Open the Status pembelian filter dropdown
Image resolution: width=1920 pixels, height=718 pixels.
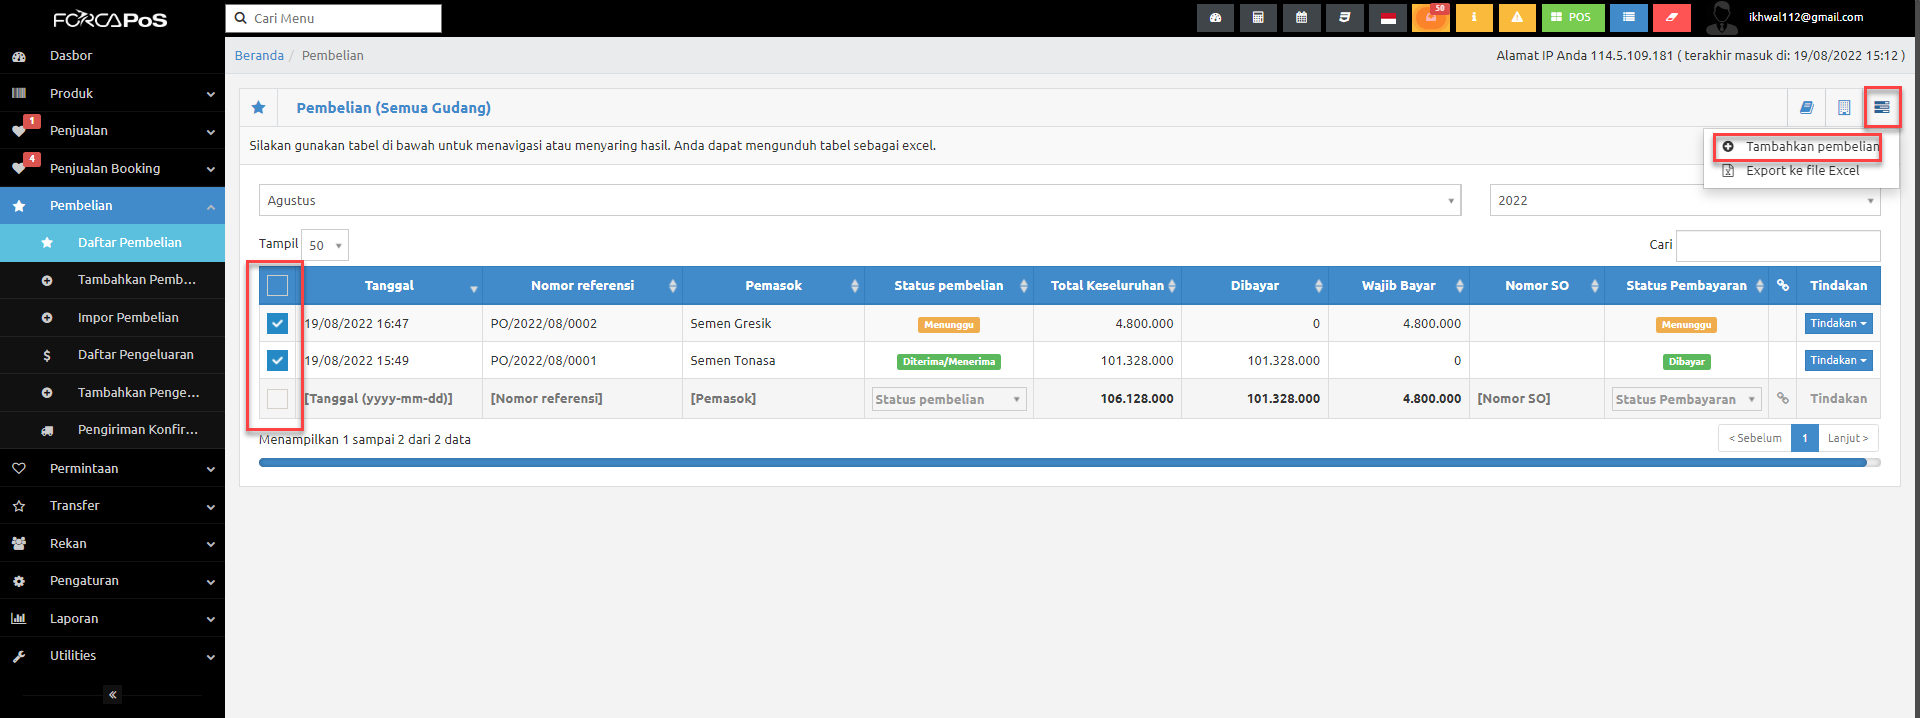click(x=949, y=399)
